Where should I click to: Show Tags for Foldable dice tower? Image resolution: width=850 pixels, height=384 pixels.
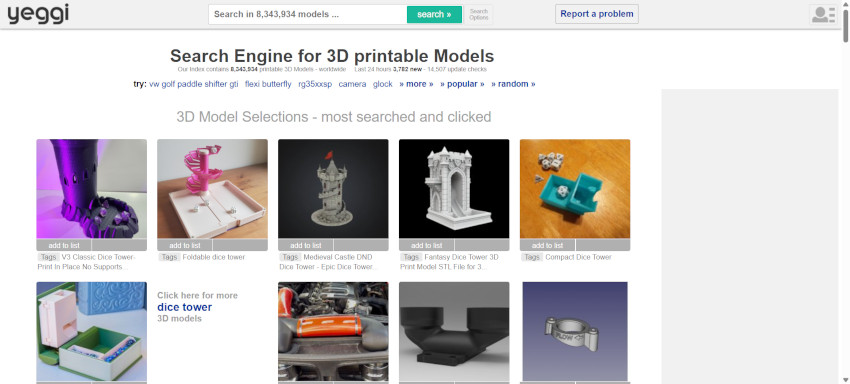(x=169, y=257)
